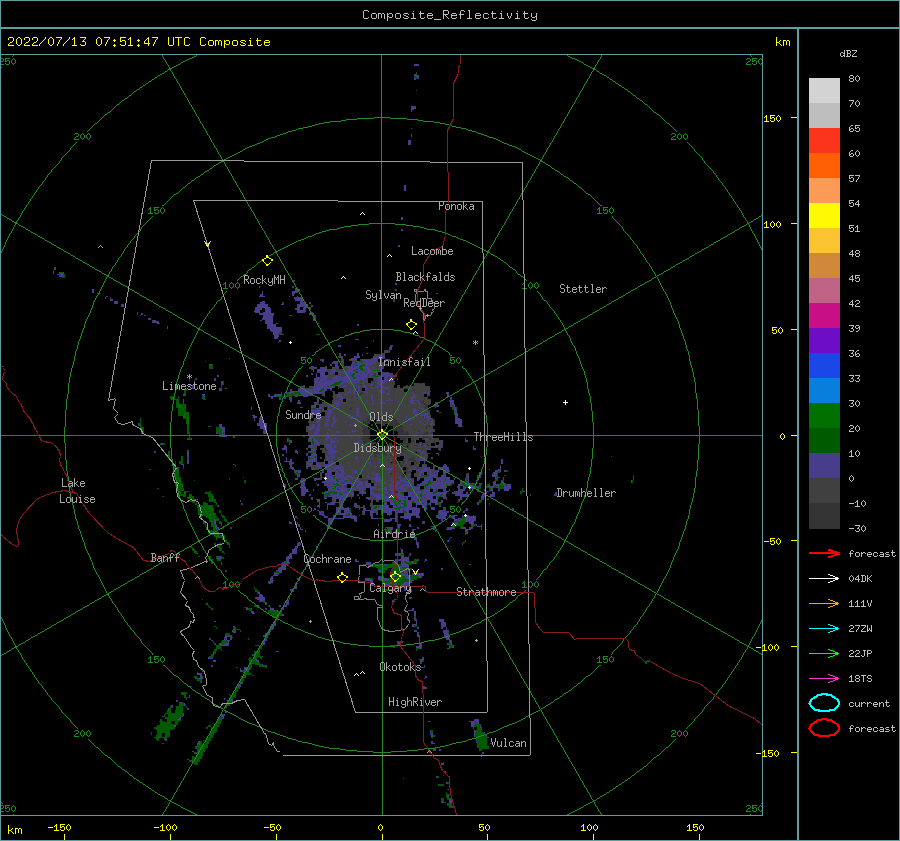Click the Didsbury town label
The height and width of the screenshot is (841, 900).
[x=377, y=448]
